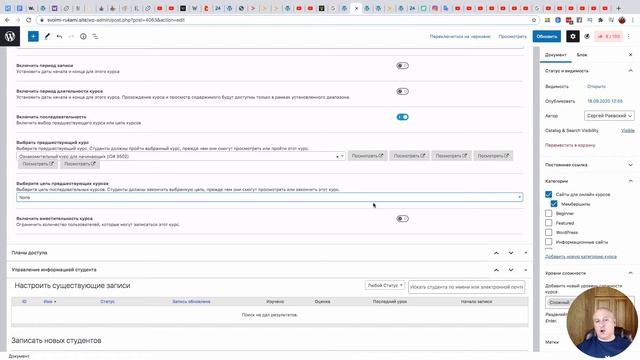
Task: Expand 'Постоянная ссылка' panel
Action: 631,165
